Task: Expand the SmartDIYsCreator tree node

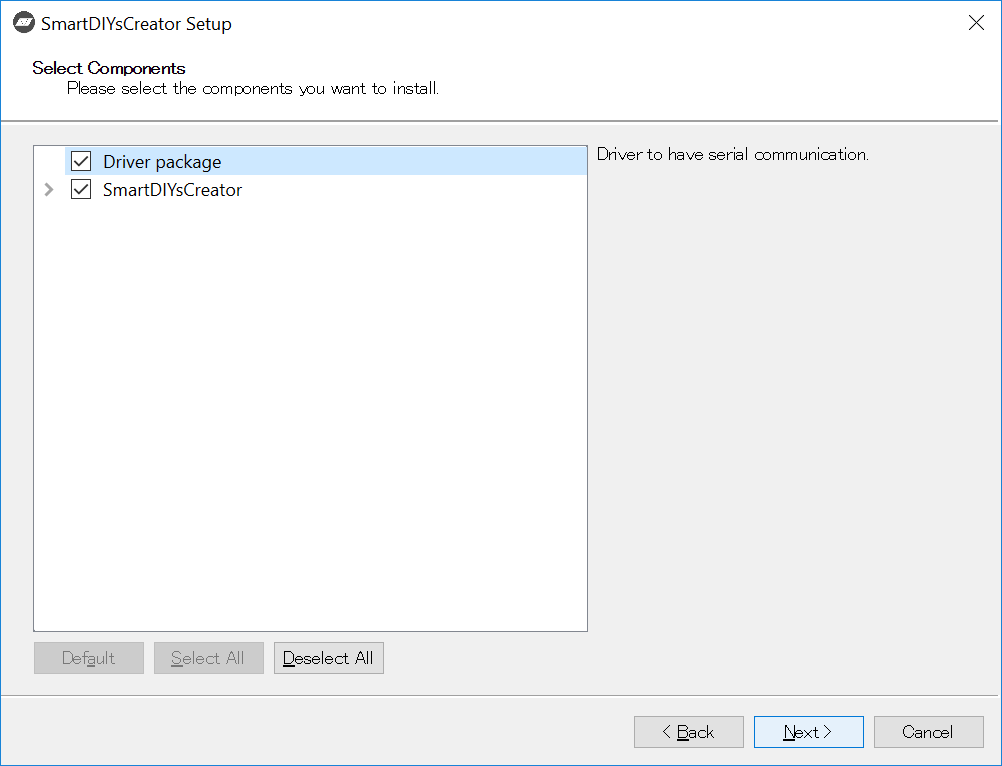Action: 49,190
